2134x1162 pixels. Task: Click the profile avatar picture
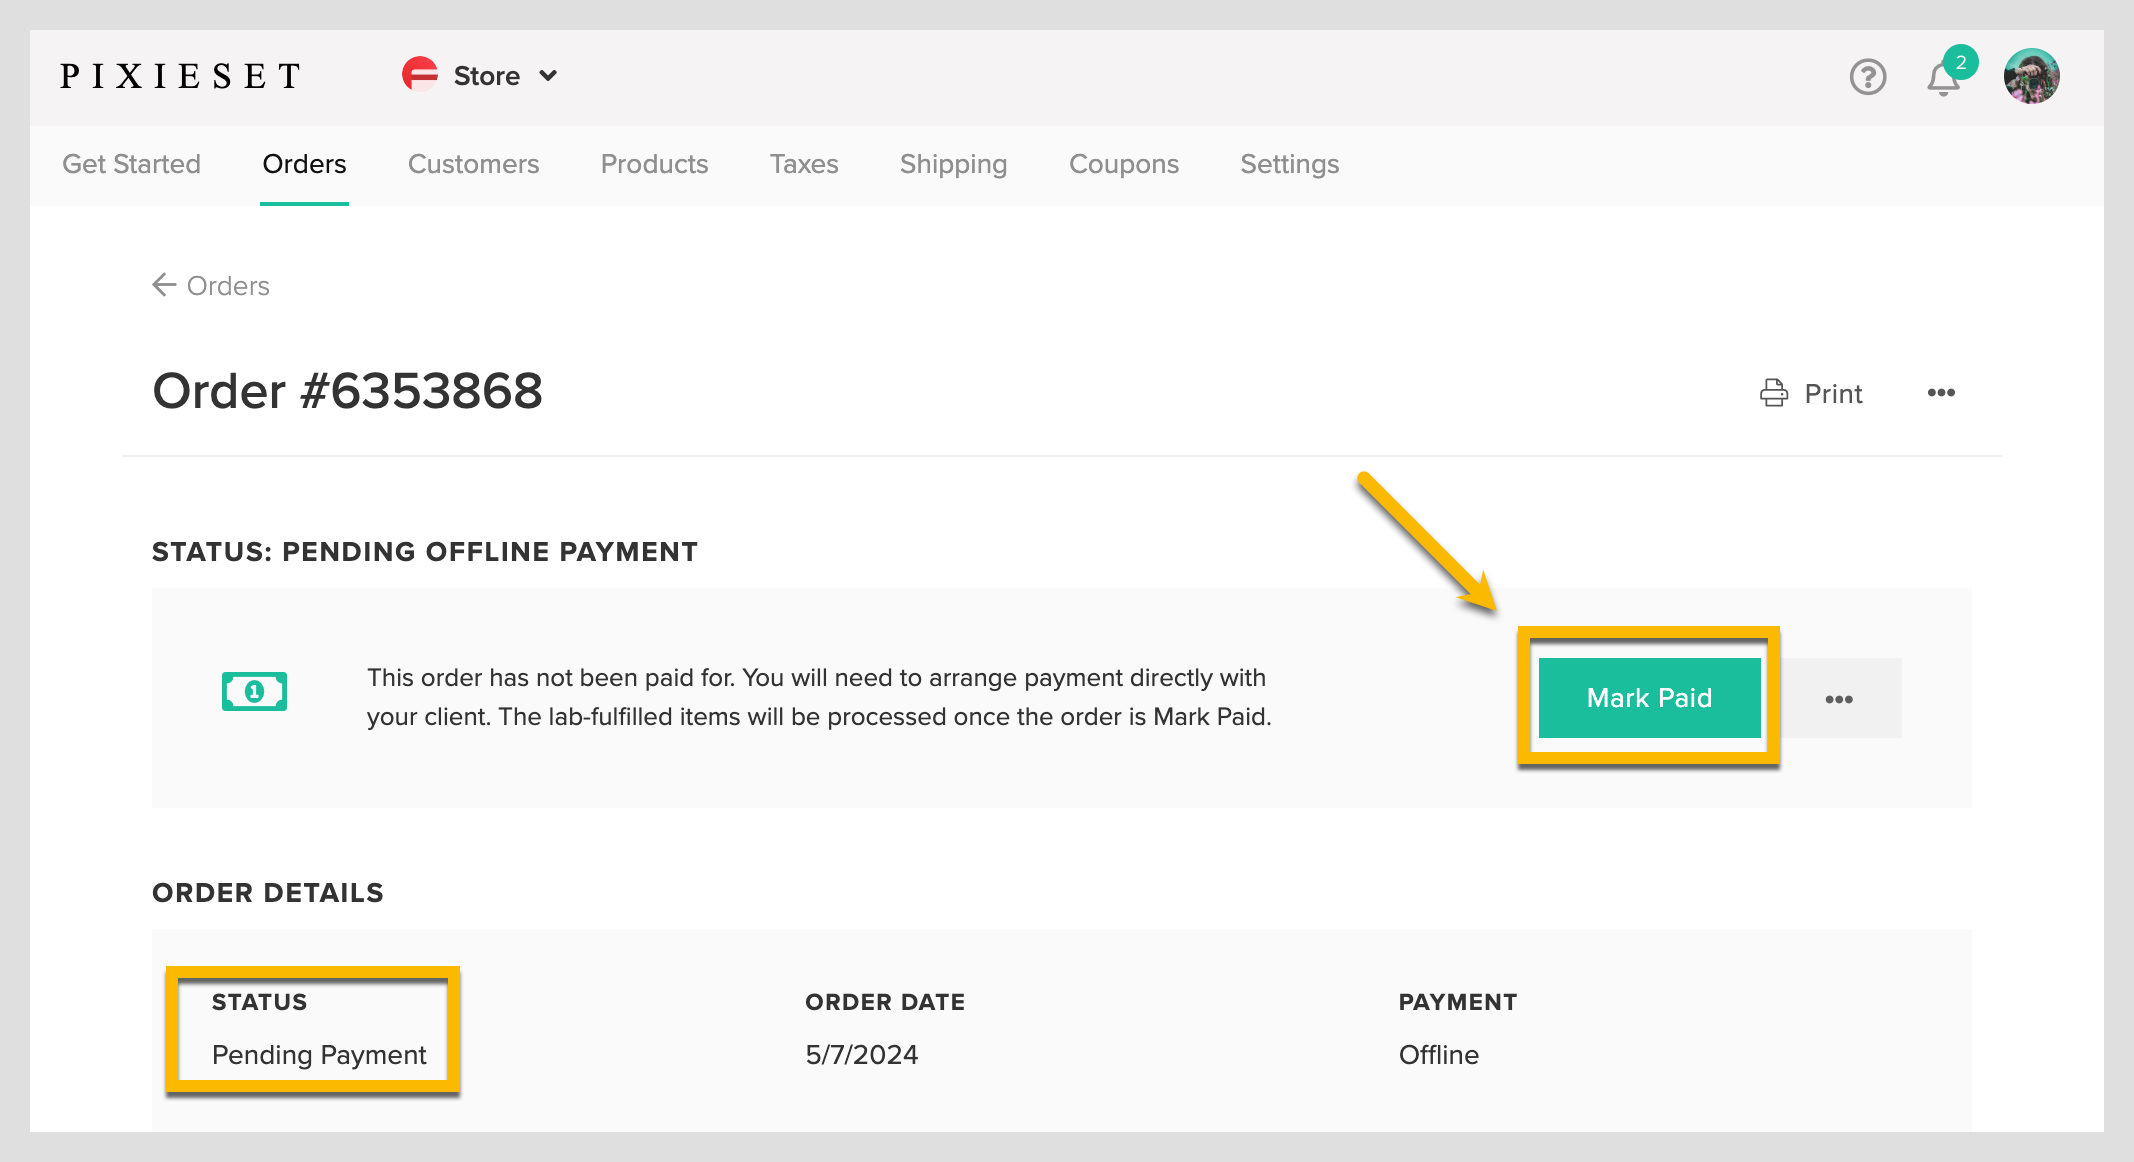pos(2032,75)
